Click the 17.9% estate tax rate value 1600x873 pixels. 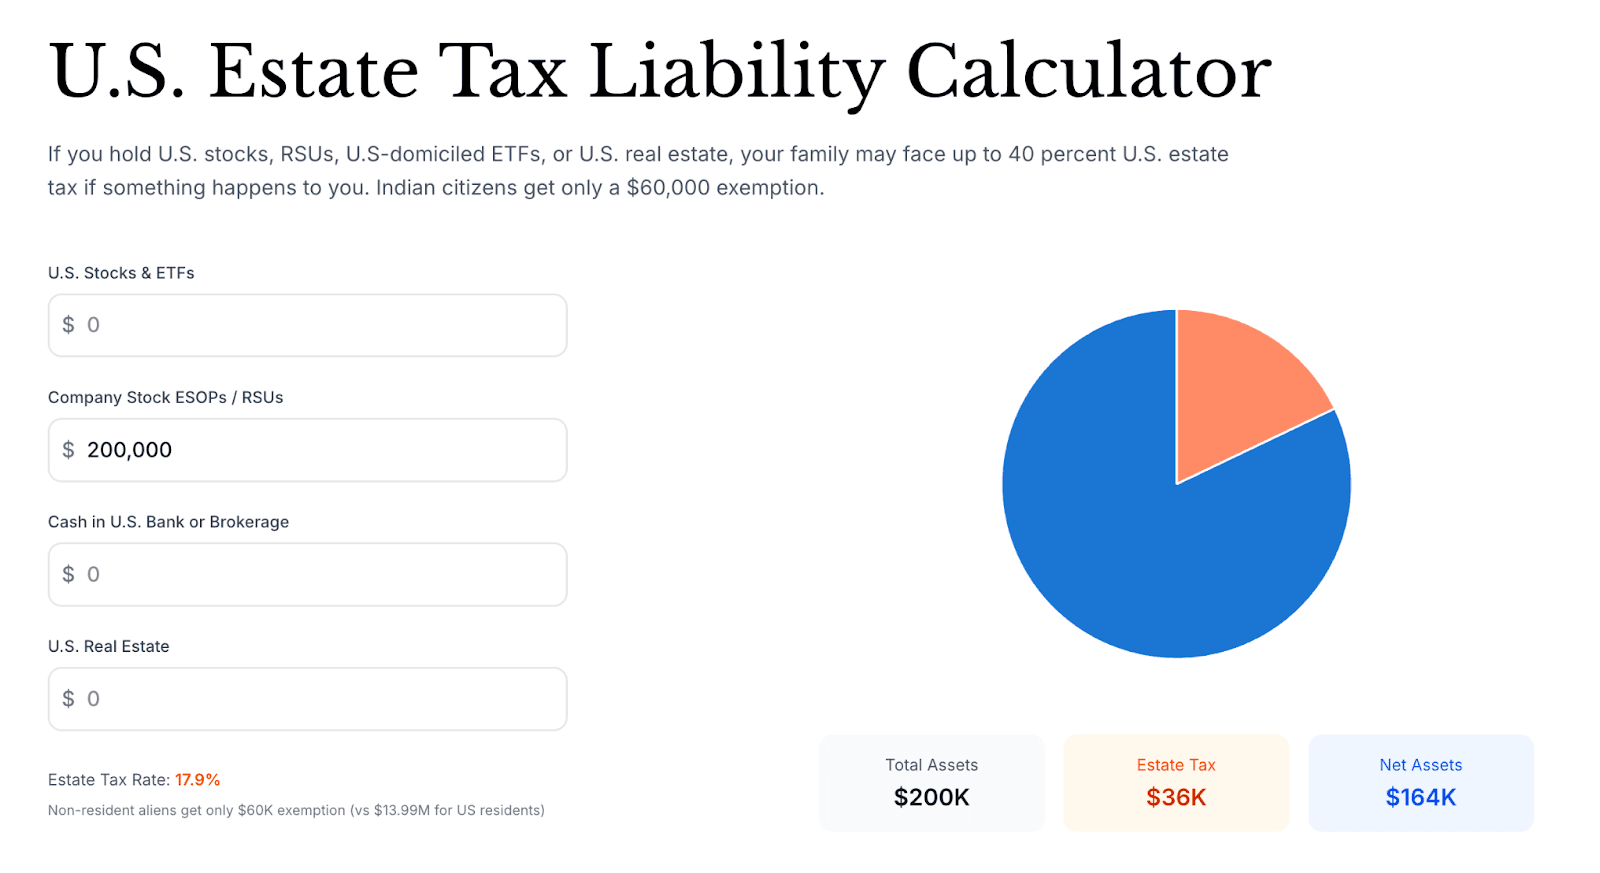198,780
